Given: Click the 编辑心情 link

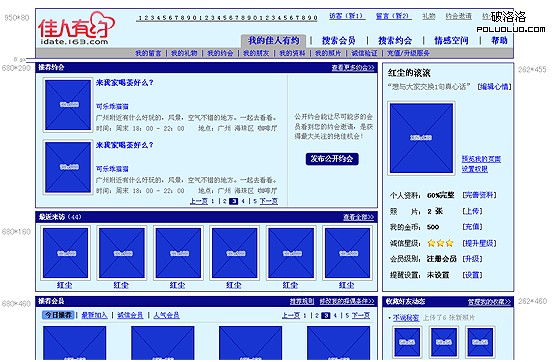Looking at the screenshot, I should (x=494, y=87).
